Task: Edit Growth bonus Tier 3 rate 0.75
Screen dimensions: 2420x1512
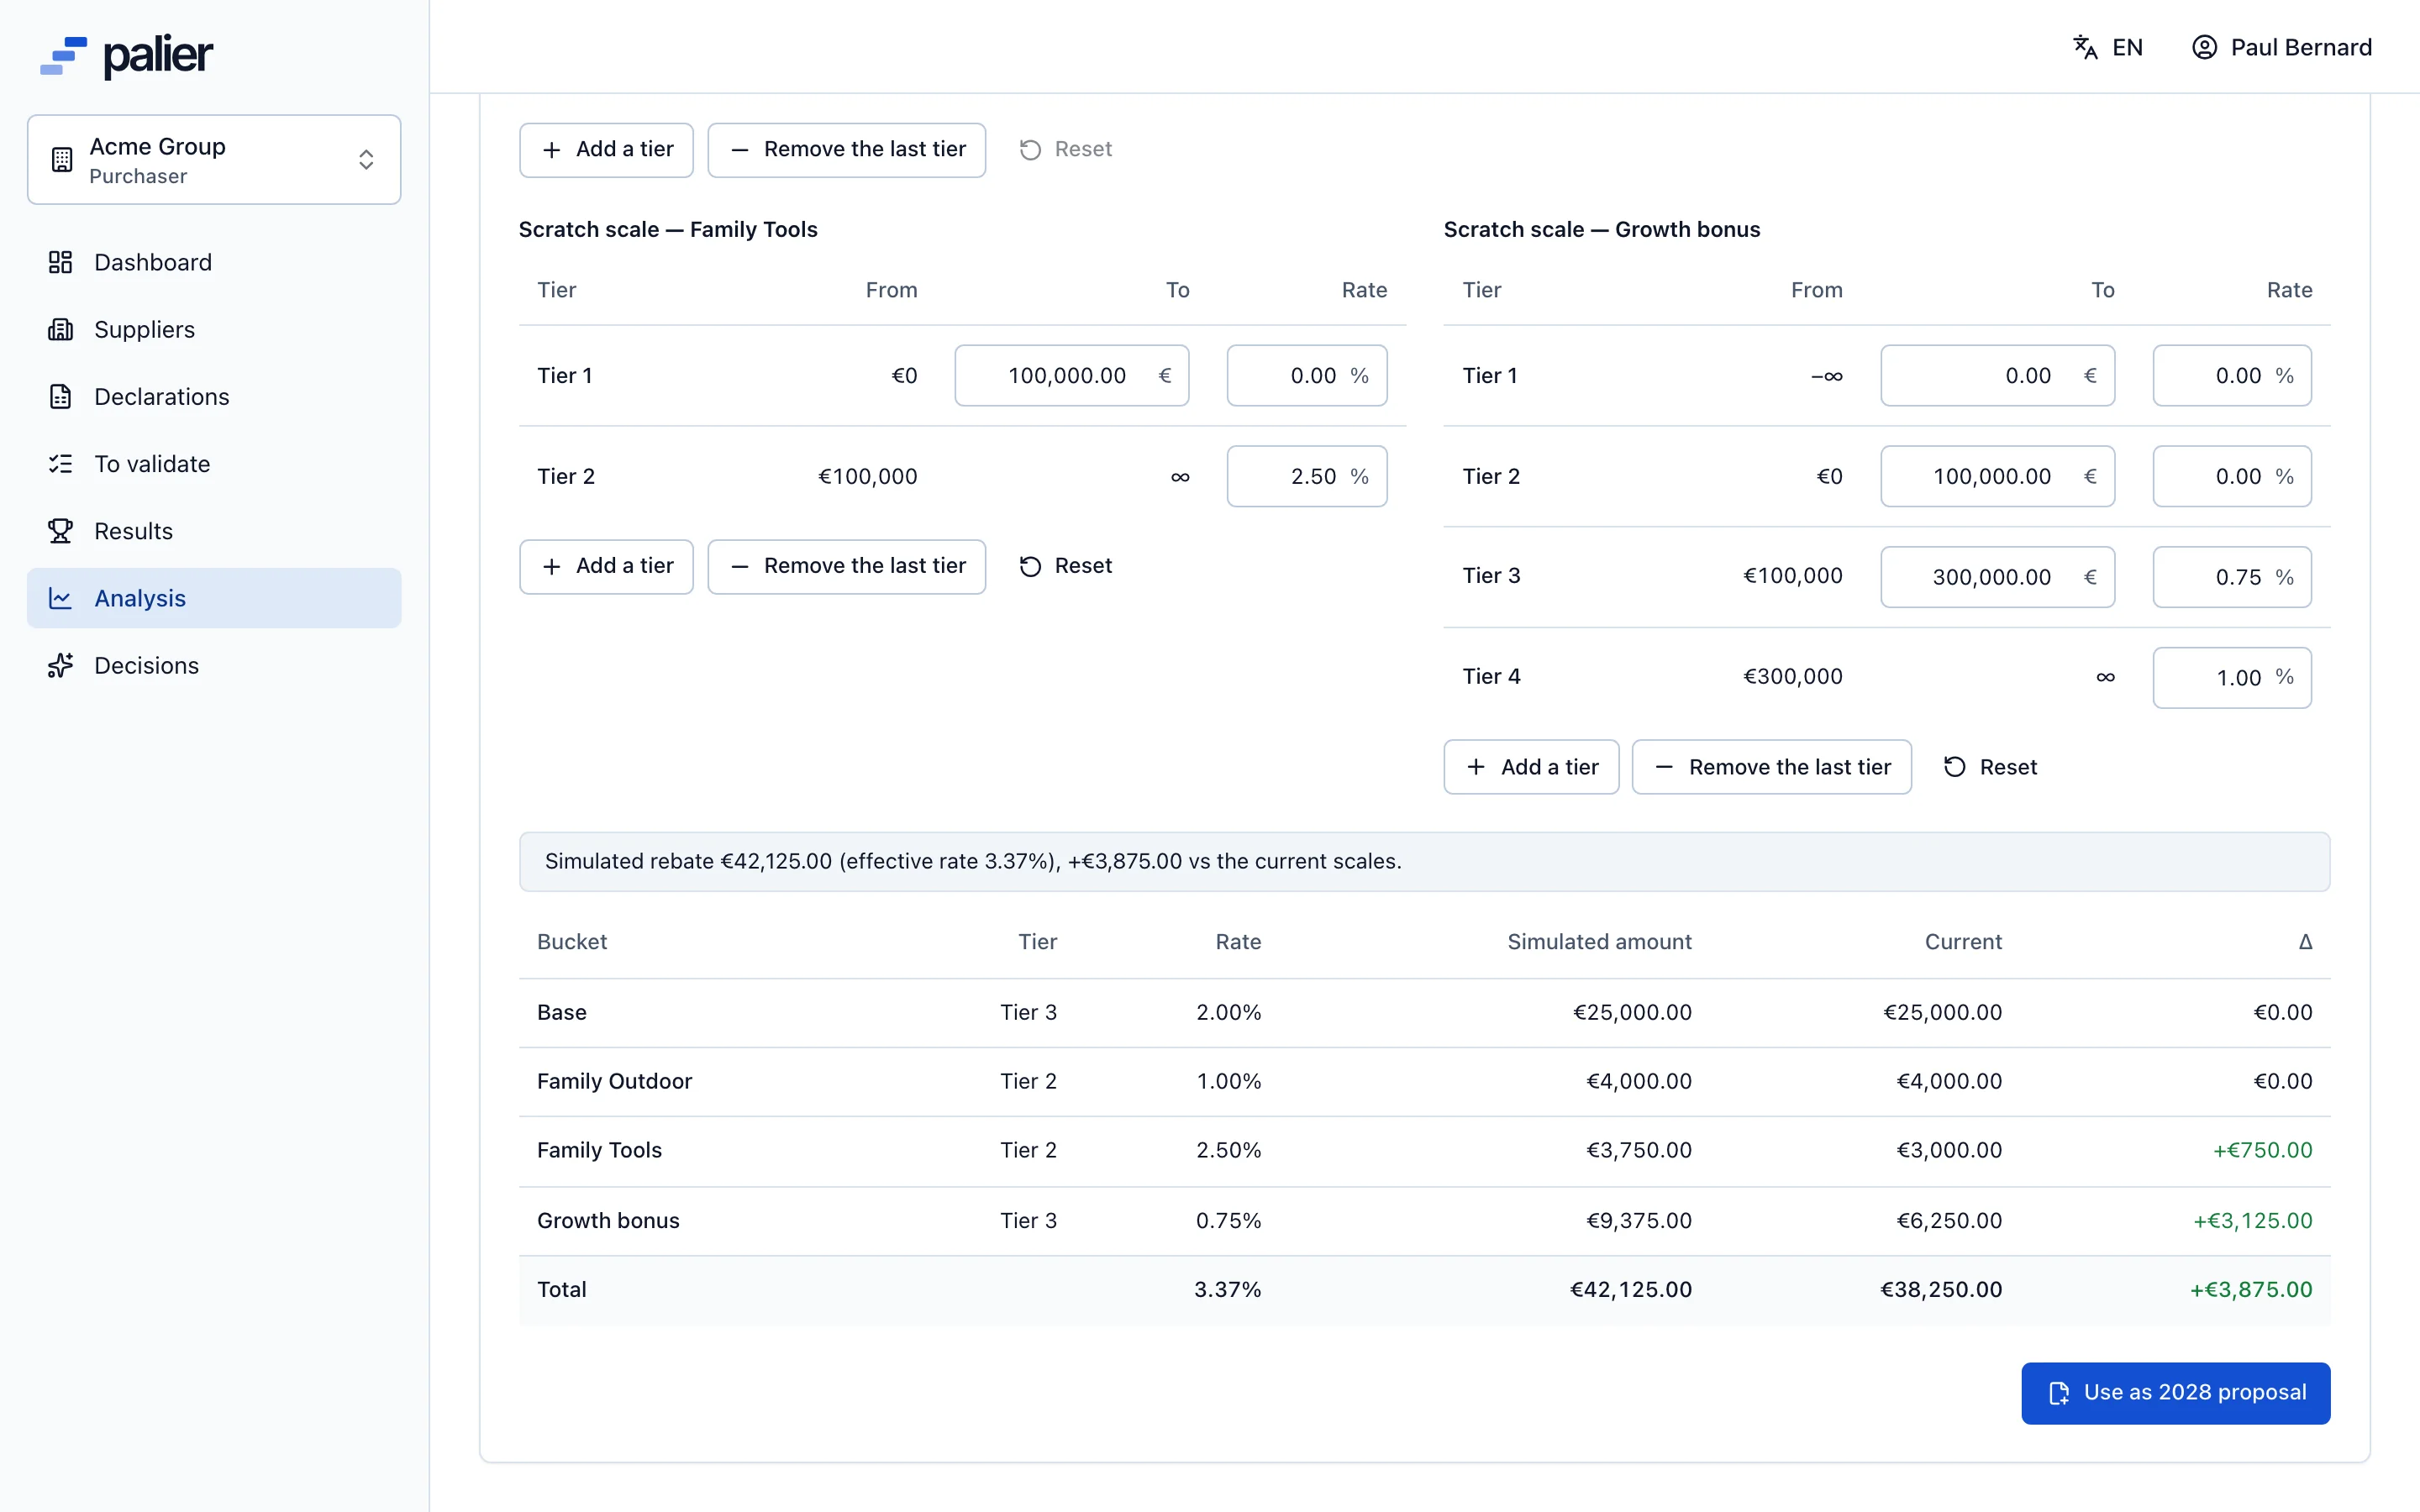Action: pyautogui.click(x=2232, y=577)
